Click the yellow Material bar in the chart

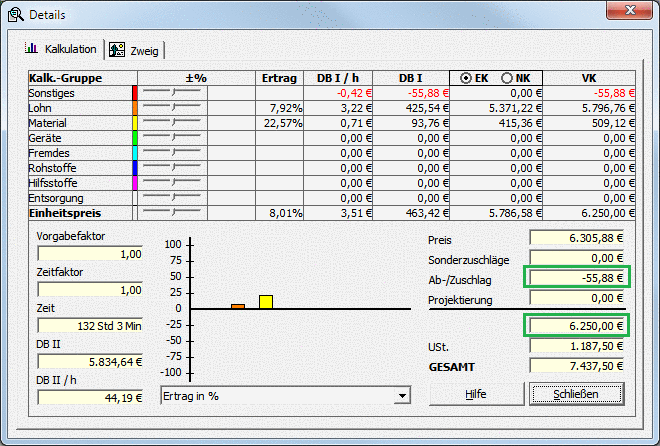pyautogui.click(x=266, y=302)
